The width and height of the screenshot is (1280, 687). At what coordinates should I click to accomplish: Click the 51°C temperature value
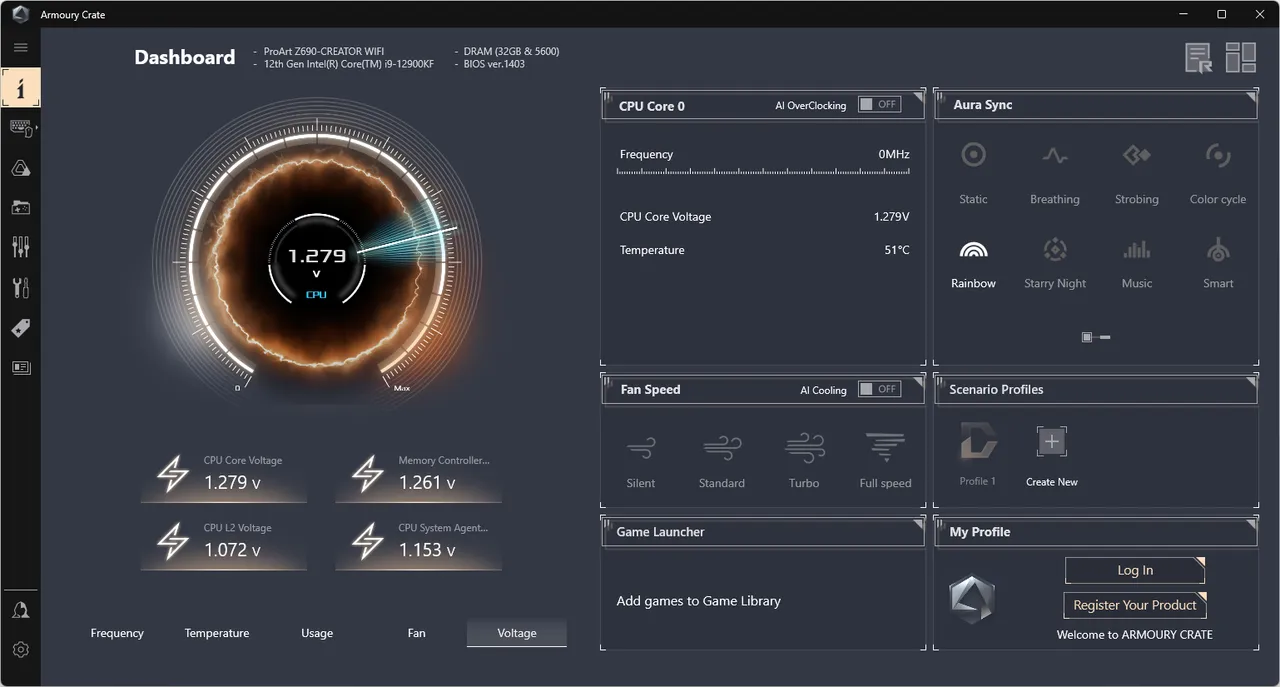click(x=897, y=250)
